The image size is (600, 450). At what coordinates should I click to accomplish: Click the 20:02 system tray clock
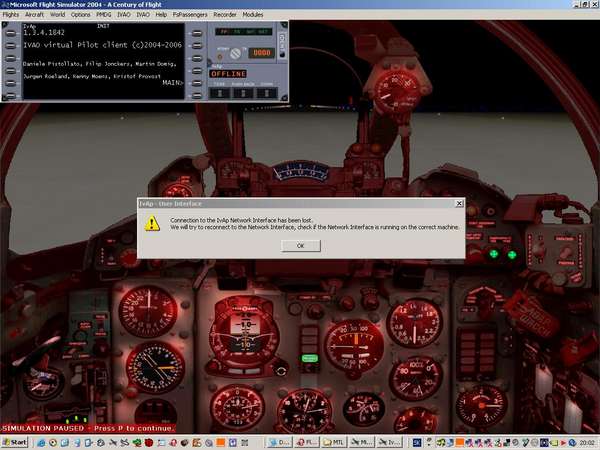pyautogui.click(x=587, y=443)
